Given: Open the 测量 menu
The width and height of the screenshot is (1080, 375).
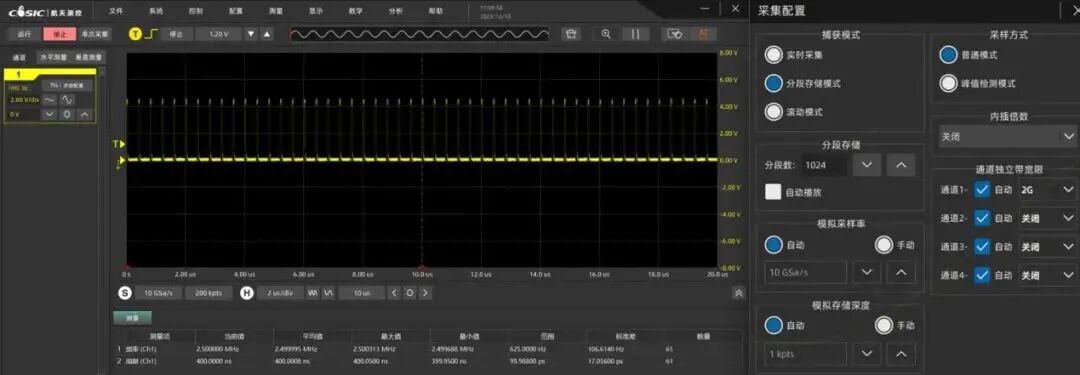Looking at the screenshot, I should tap(276, 11).
